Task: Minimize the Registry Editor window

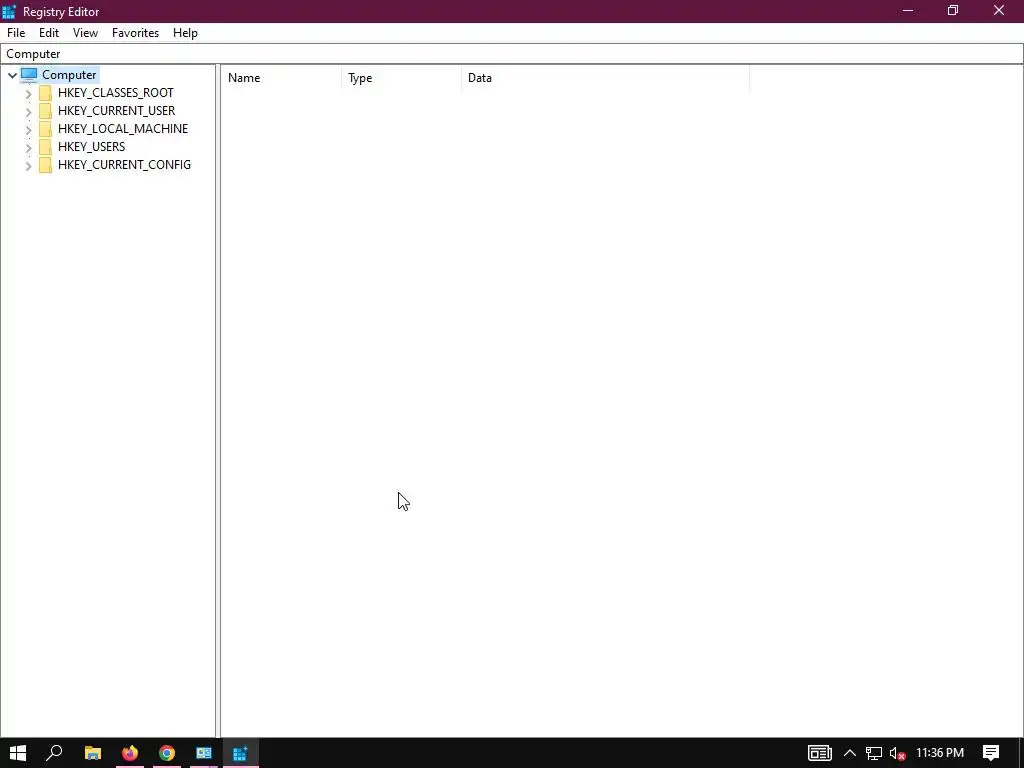Action: 907,10
